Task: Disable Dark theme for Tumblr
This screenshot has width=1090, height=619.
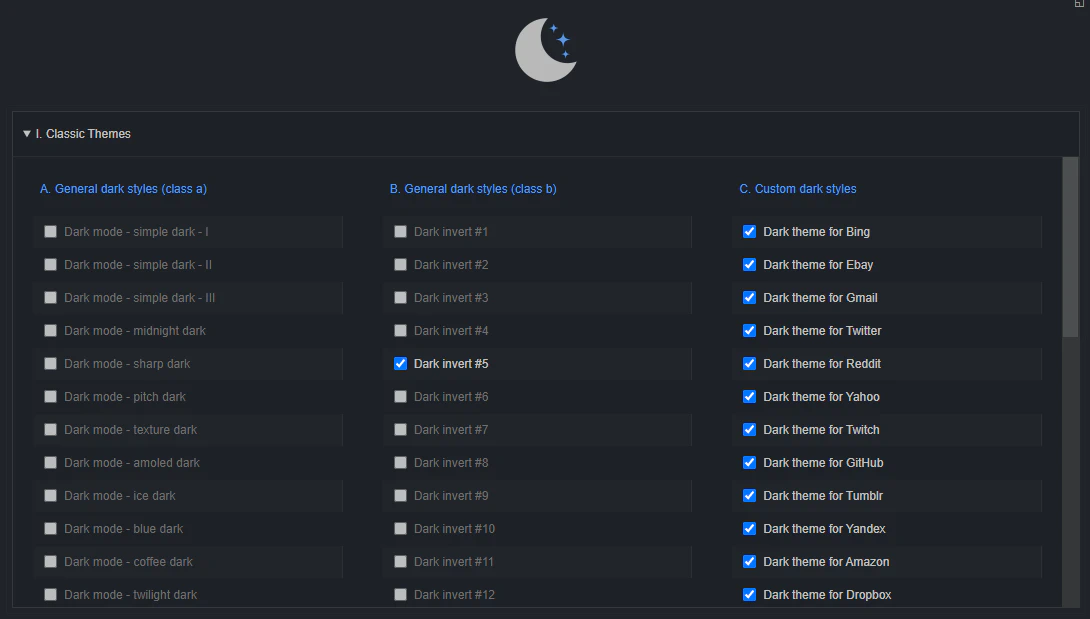Action: coord(749,496)
